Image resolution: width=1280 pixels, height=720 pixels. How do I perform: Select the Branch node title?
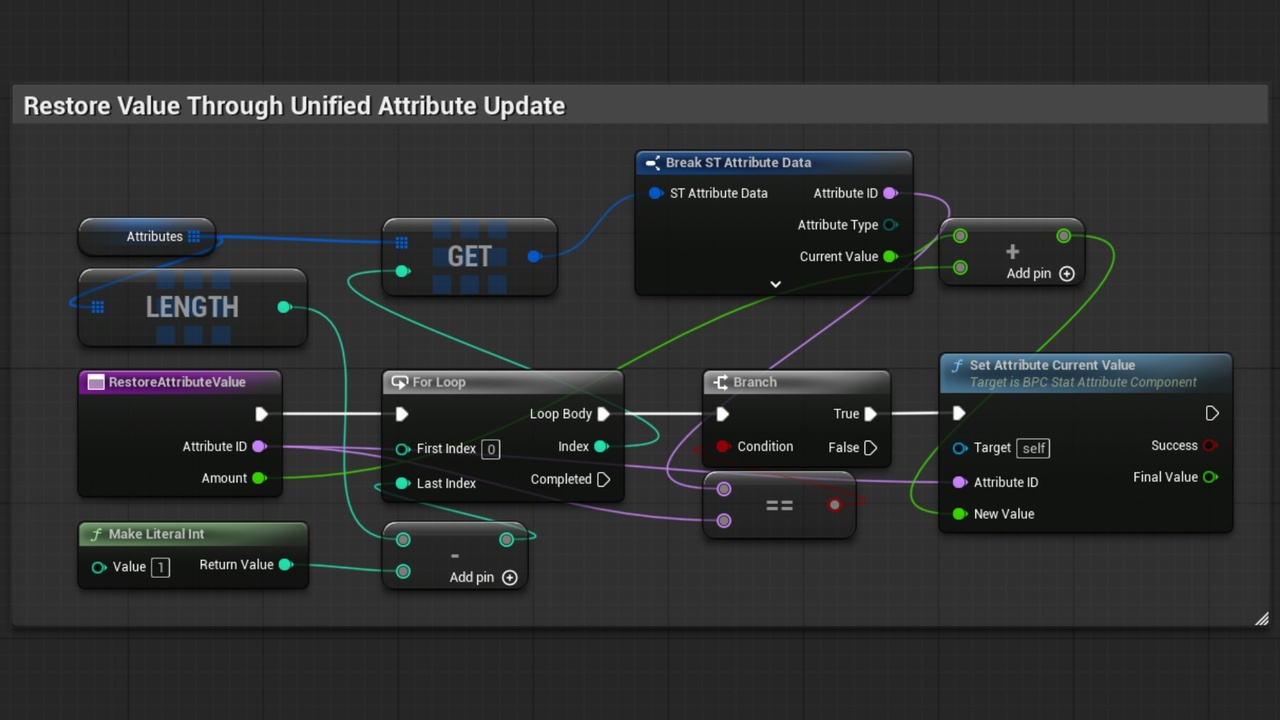point(755,382)
